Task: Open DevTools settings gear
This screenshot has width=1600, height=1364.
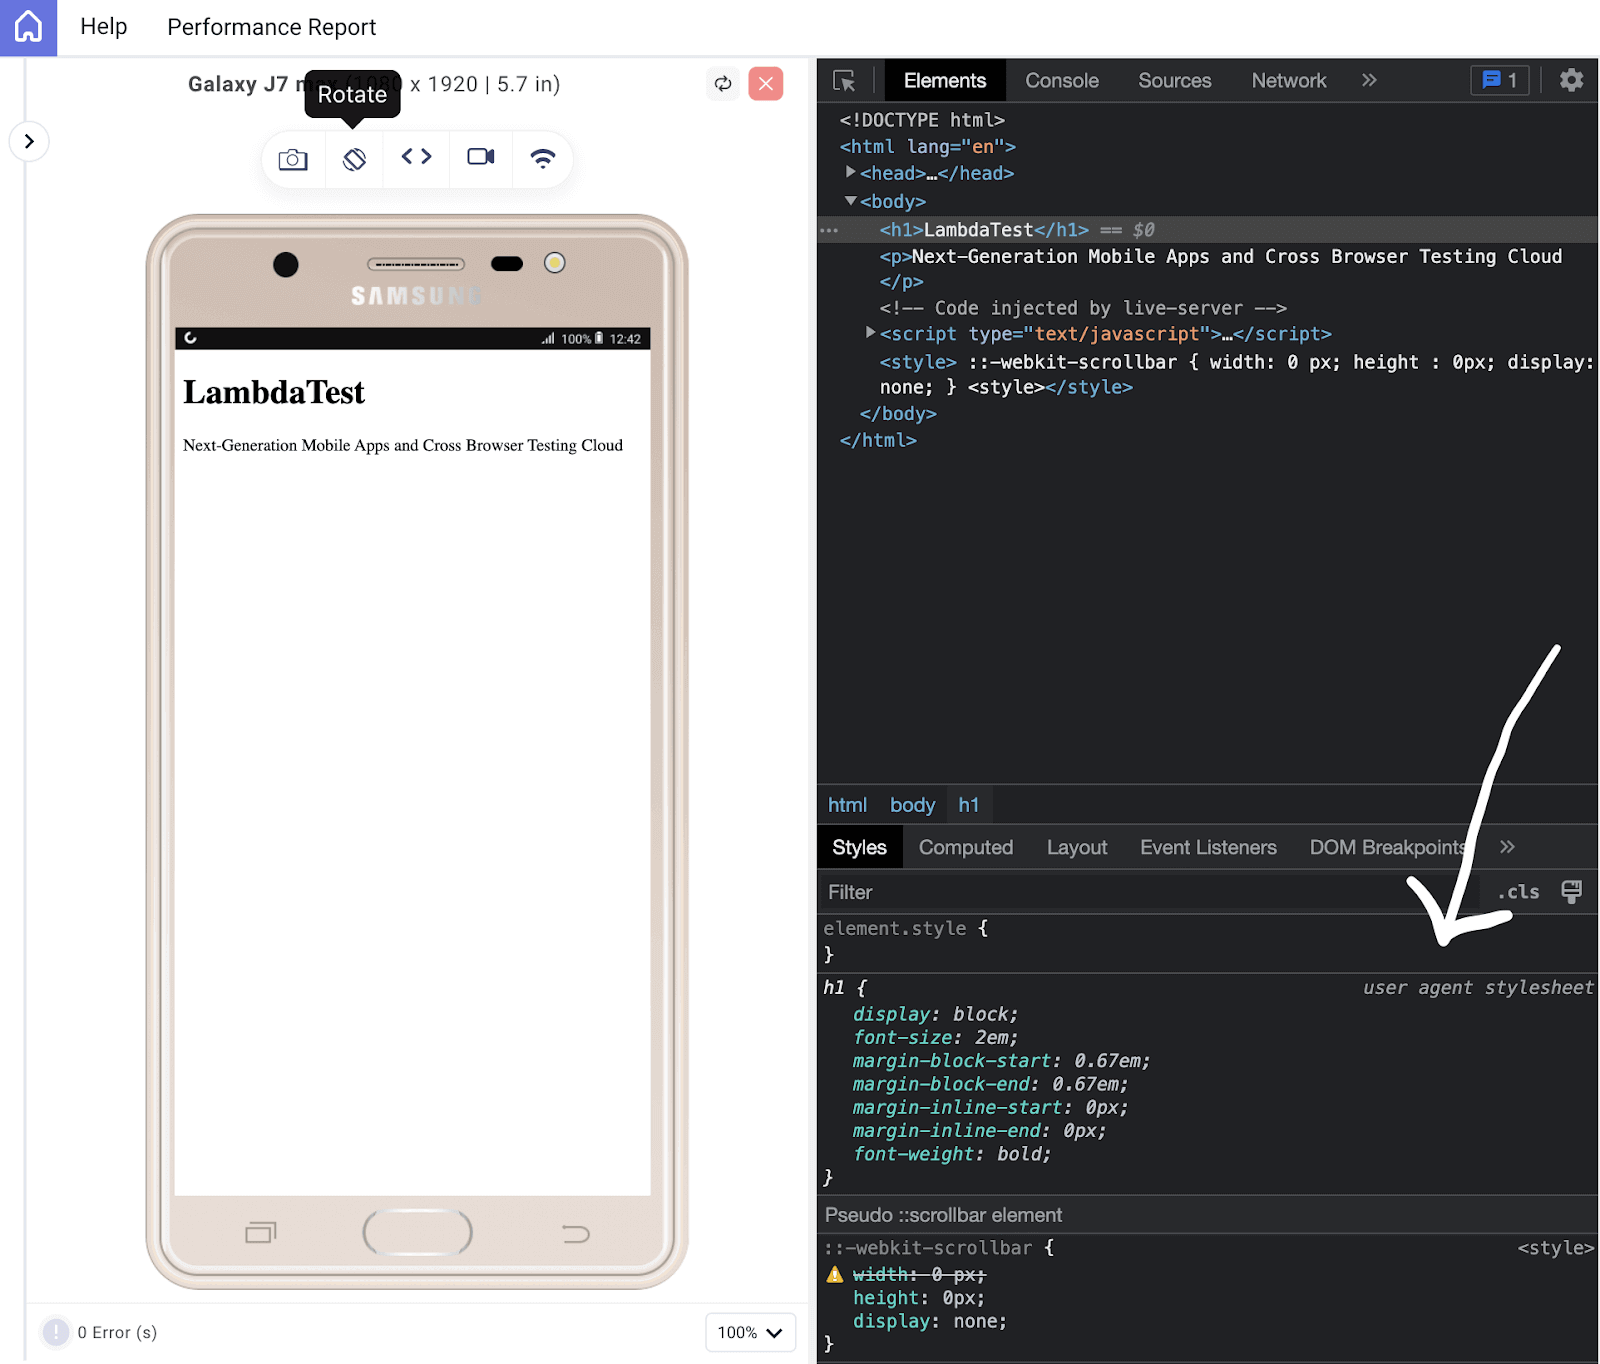Action: (1571, 80)
